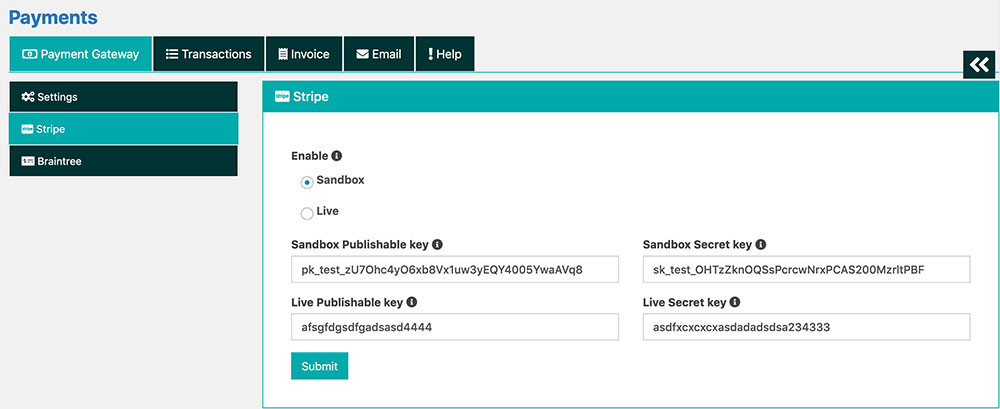Select Braintree in the sidebar

(123, 161)
